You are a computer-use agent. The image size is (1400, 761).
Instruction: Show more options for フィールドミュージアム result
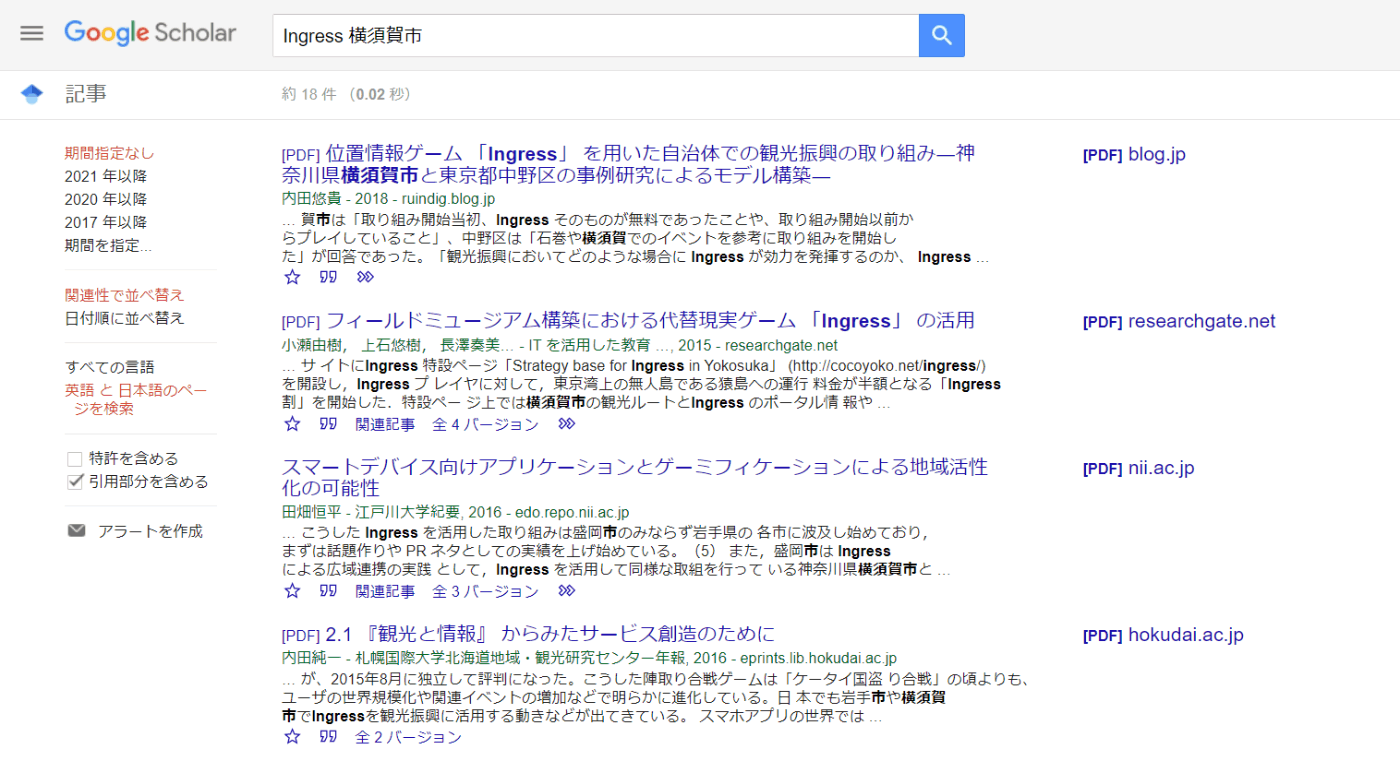click(567, 424)
